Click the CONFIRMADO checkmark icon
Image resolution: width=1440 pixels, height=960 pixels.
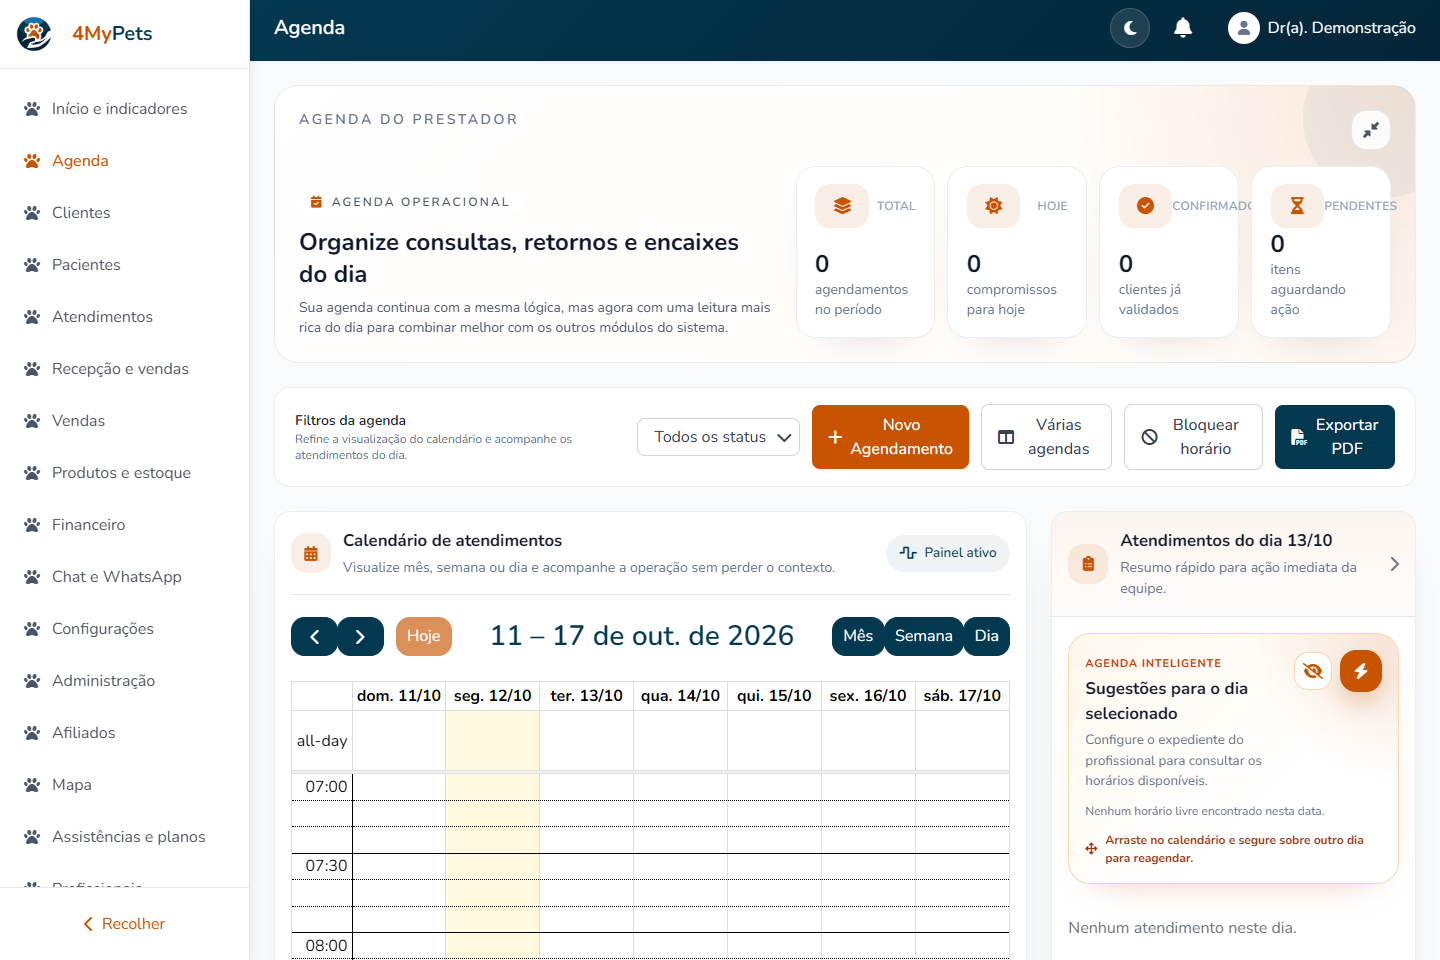(x=1146, y=206)
